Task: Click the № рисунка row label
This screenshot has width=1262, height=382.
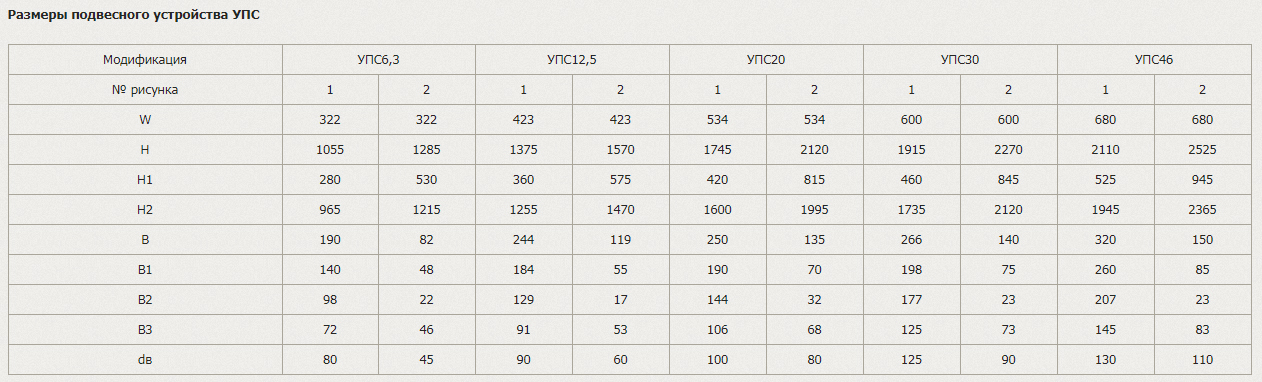Action: [x=145, y=90]
